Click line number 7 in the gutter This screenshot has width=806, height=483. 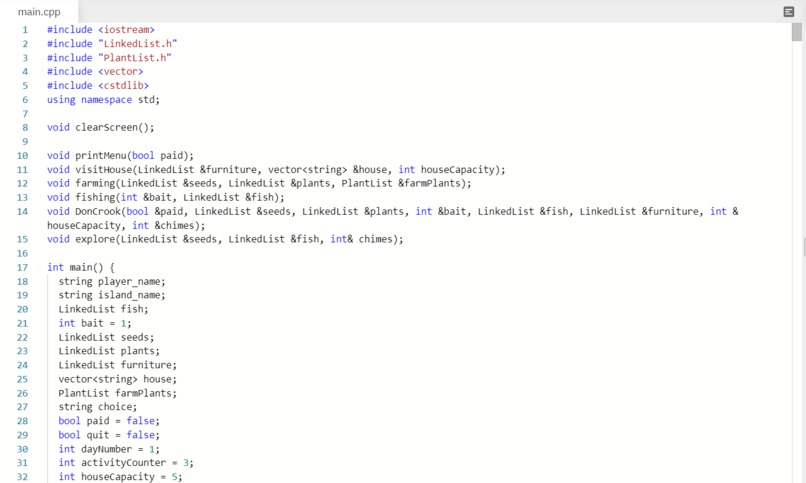tap(25, 114)
